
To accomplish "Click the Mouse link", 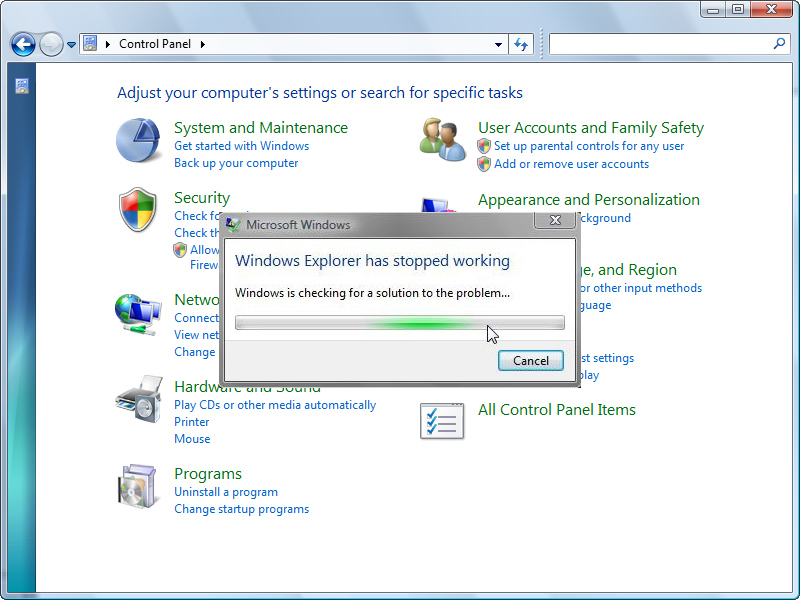I will click(x=192, y=439).
